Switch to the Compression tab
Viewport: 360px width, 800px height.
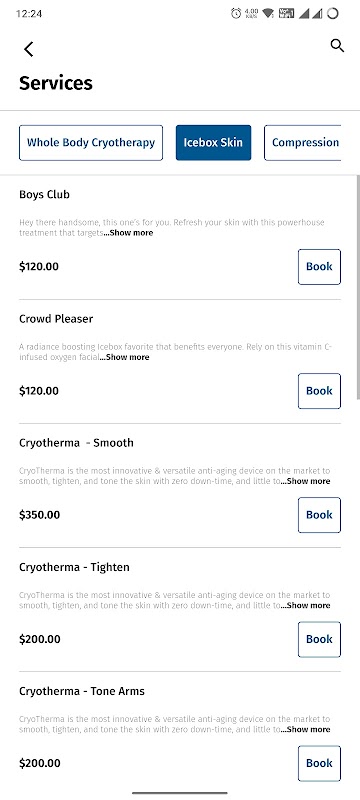302,143
